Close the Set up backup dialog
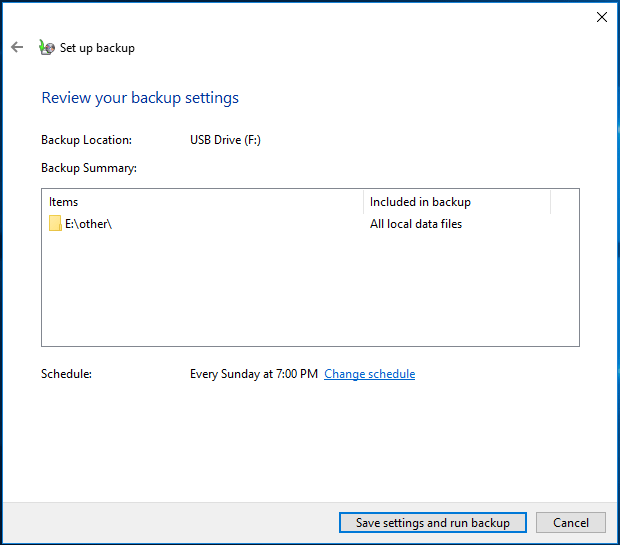 pyautogui.click(x=602, y=17)
